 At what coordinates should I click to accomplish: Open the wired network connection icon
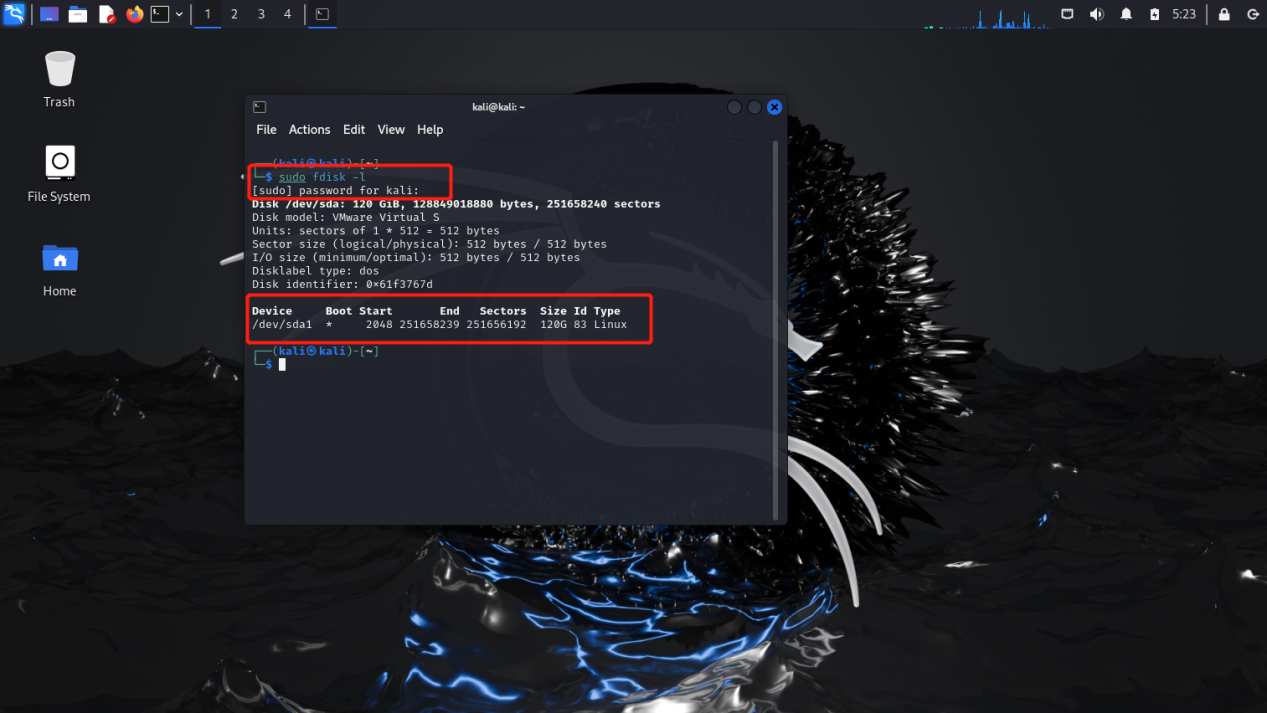tap(1068, 14)
